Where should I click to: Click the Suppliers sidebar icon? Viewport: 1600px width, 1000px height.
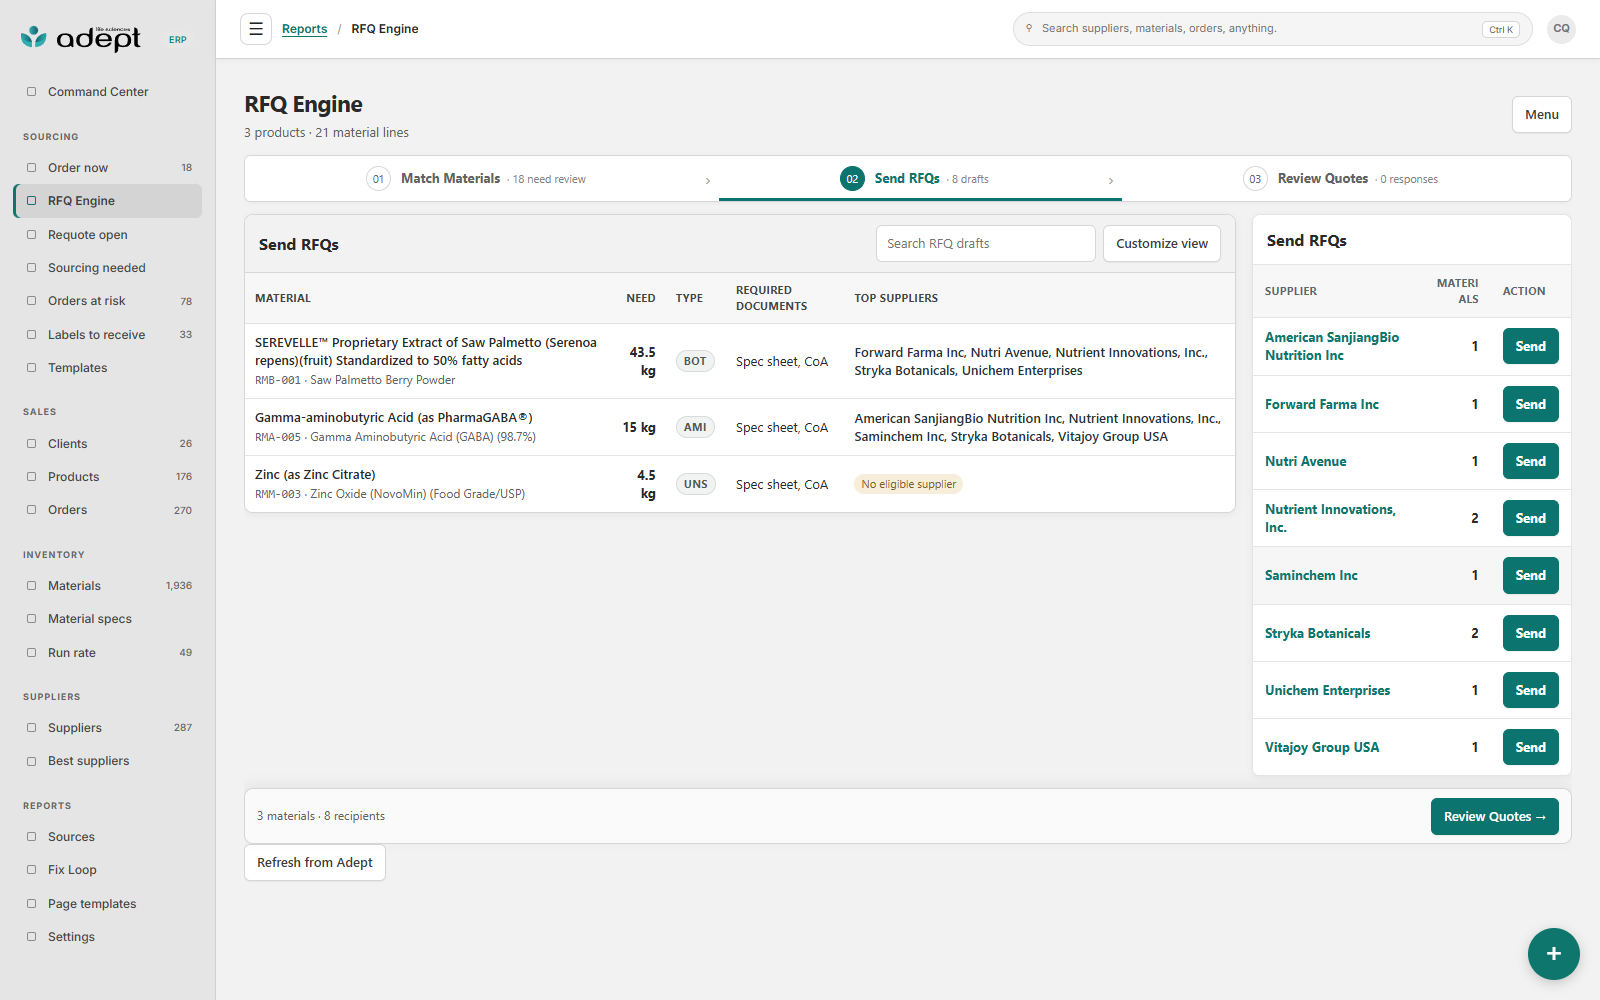coord(31,728)
